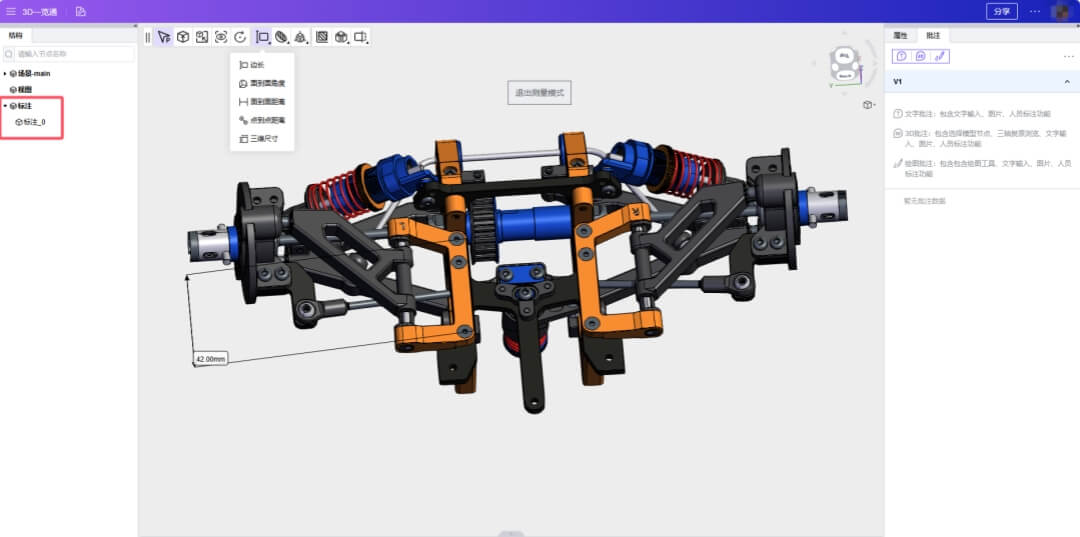Screen dimensions: 1080x537
Task: Open the hamburger menu in the header
Action: (11, 11)
